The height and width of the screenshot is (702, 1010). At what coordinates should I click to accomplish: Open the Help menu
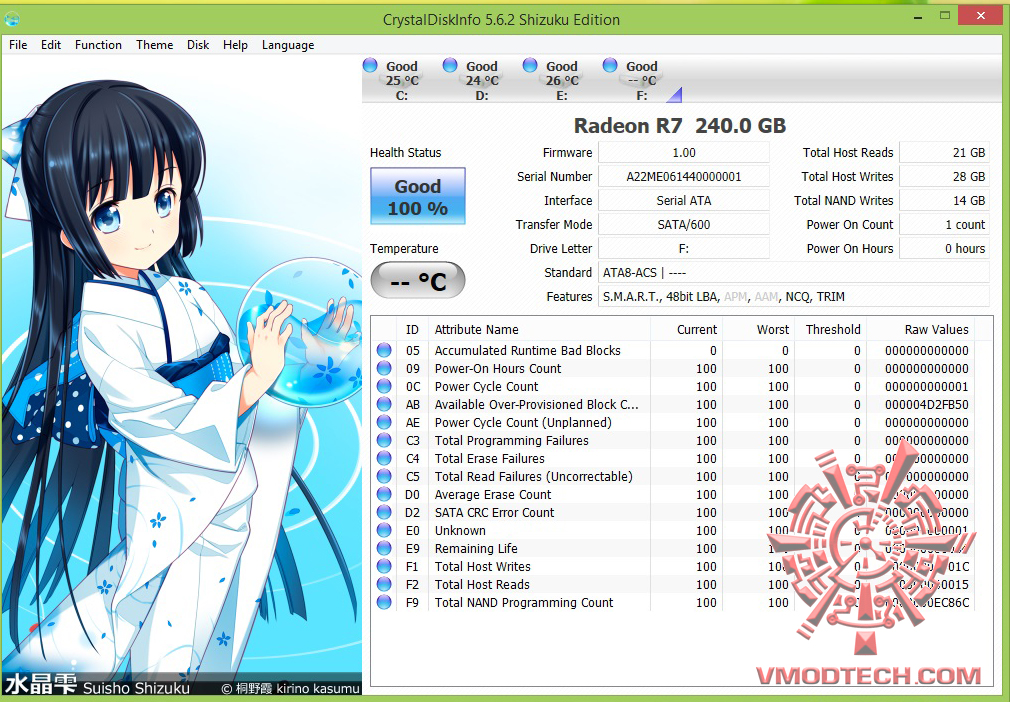pos(235,44)
